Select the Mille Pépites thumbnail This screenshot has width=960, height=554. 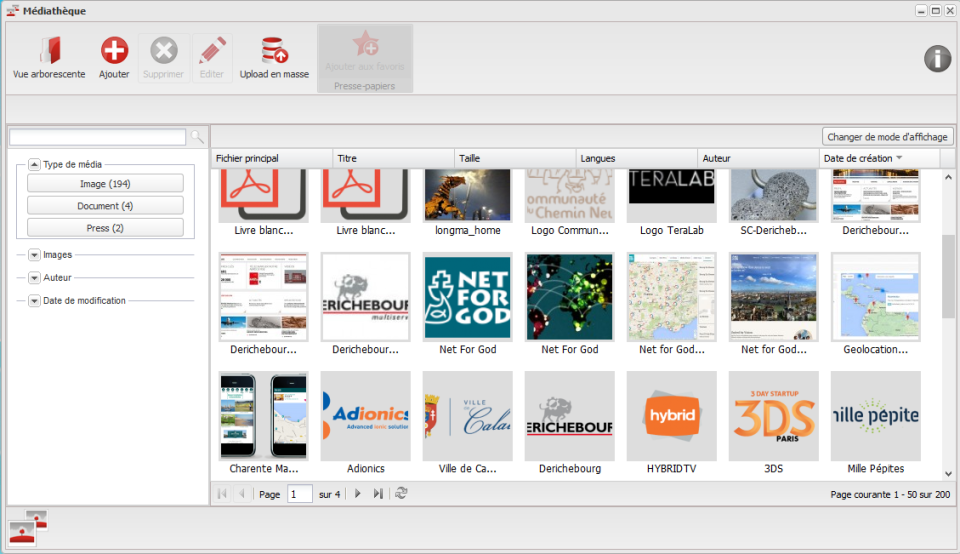coord(876,416)
